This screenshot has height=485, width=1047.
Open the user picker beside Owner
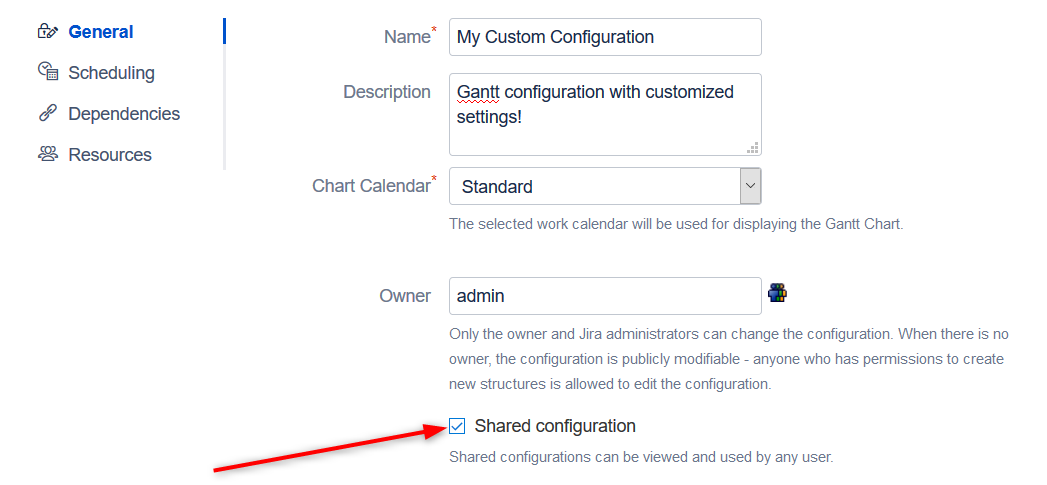tap(777, 293)
